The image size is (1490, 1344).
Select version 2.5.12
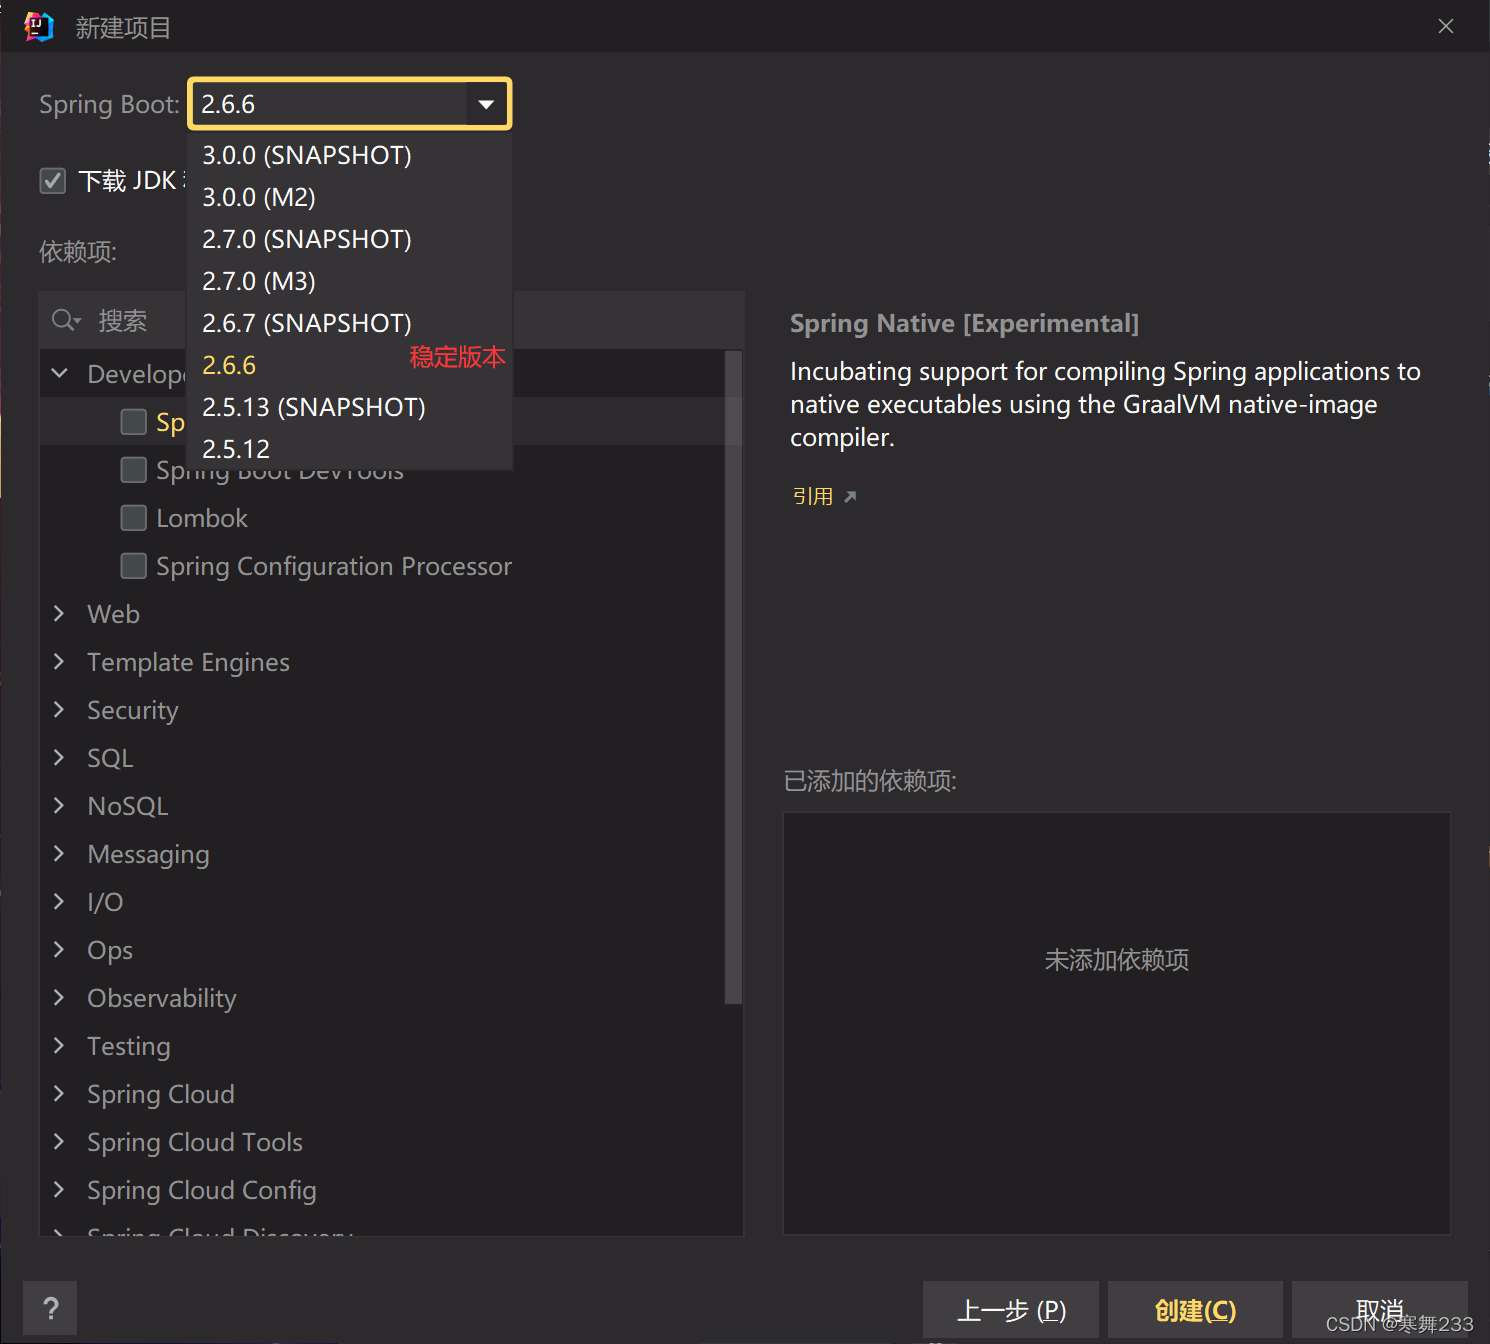[350, 449]
